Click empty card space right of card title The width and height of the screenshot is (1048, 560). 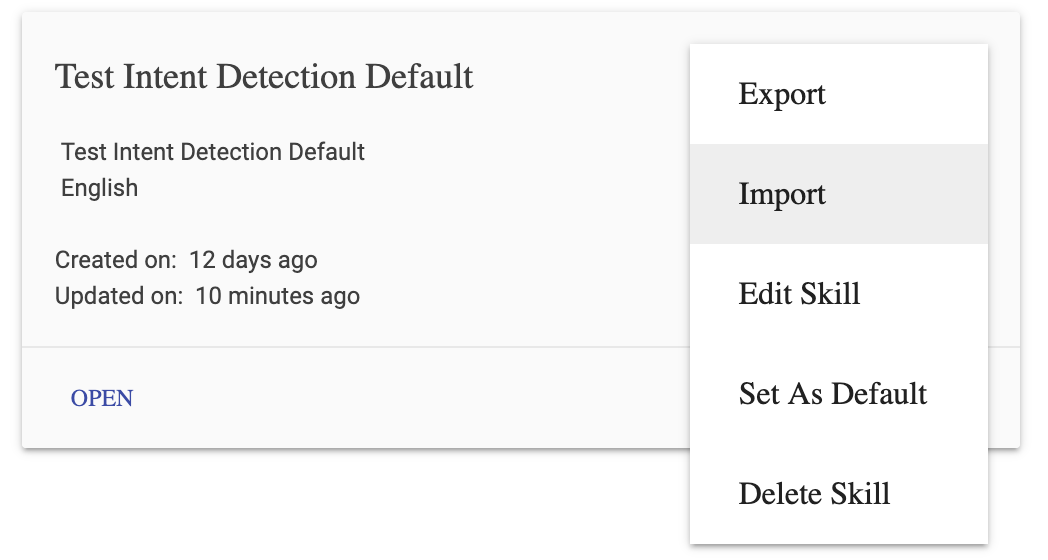tap(580, 77)
